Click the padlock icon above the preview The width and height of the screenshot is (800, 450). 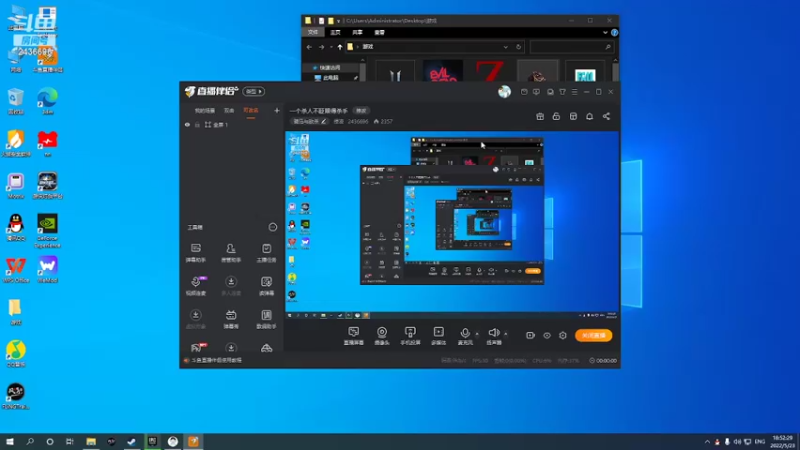tap(556, 116)
